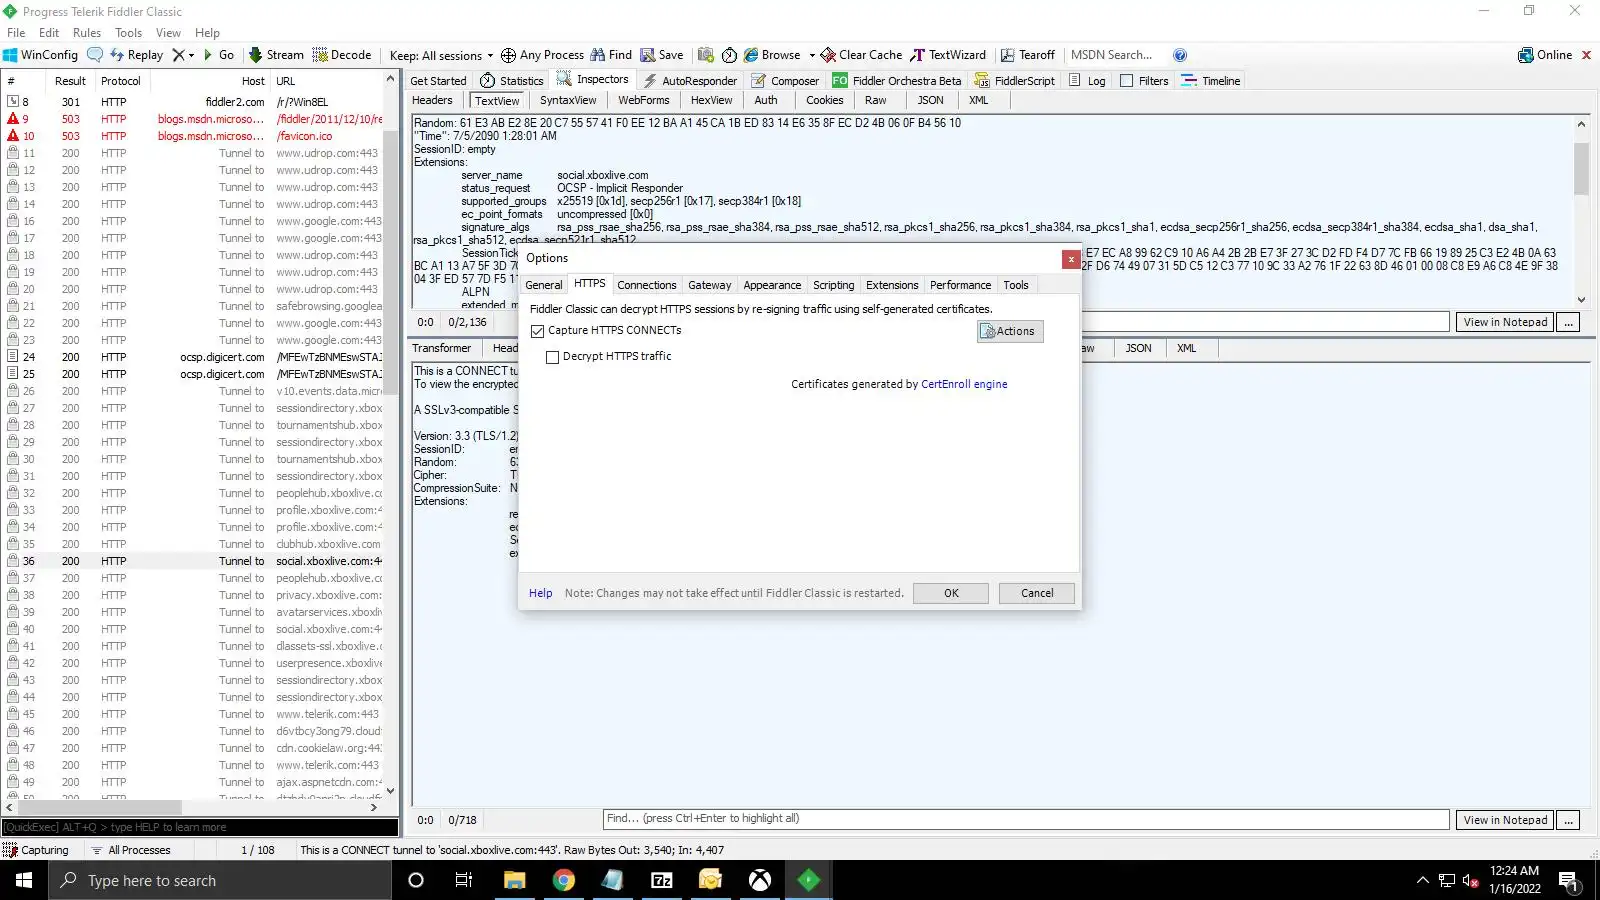Click the WinConfig toolbar icon
1600x900 pixels.
[x=40, y=55]
